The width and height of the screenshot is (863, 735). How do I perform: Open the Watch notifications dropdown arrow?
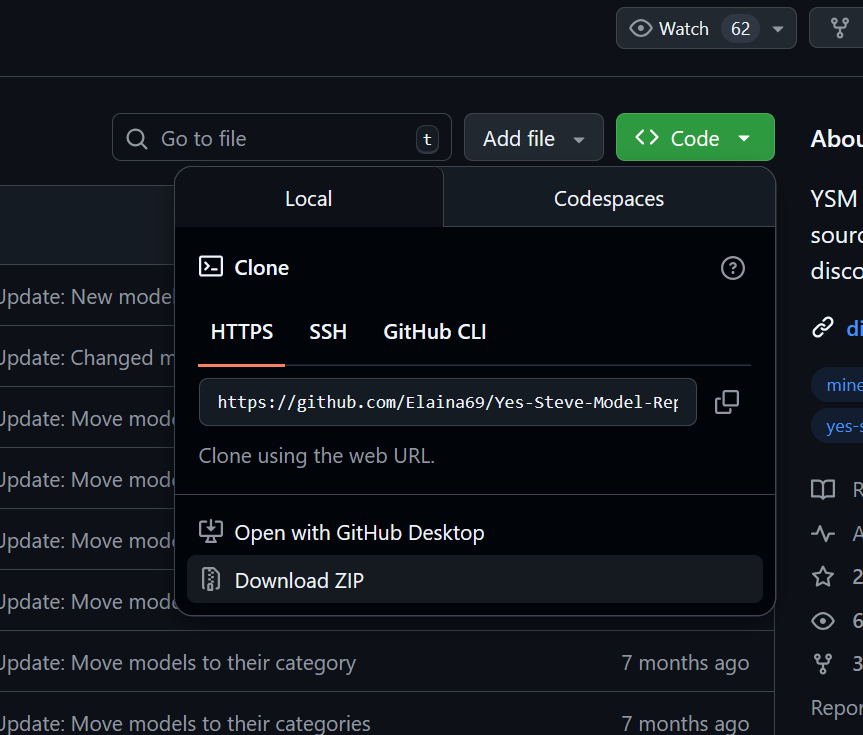(x=778, y=29)
